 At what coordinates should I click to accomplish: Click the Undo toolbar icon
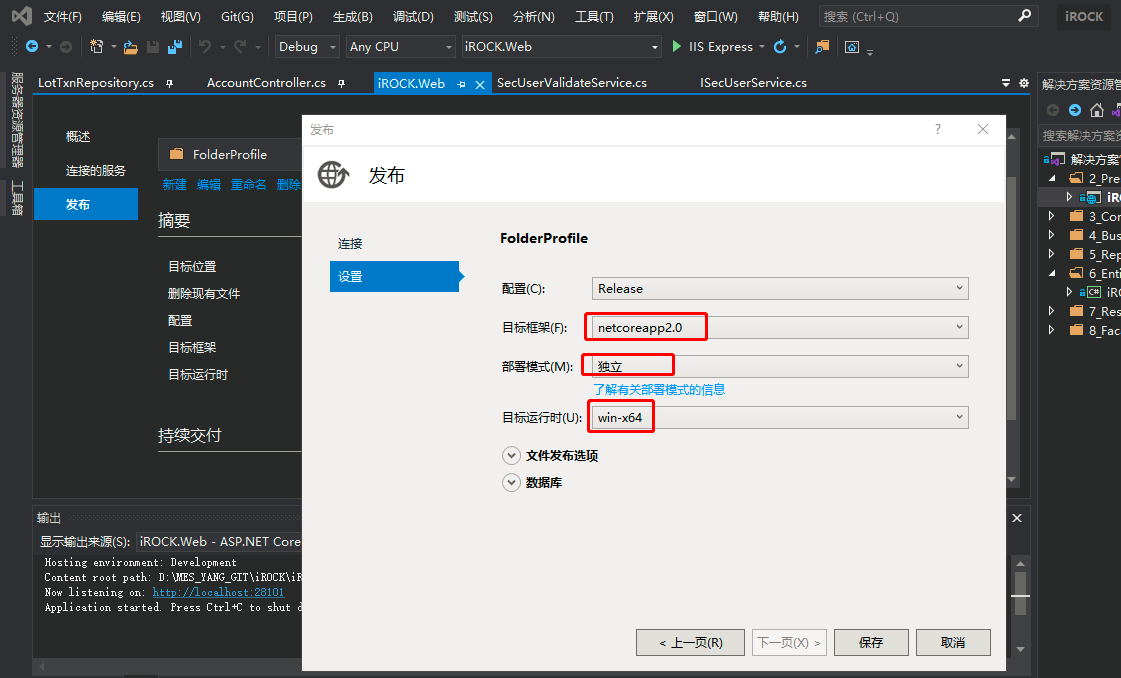[x=205, y=46]
